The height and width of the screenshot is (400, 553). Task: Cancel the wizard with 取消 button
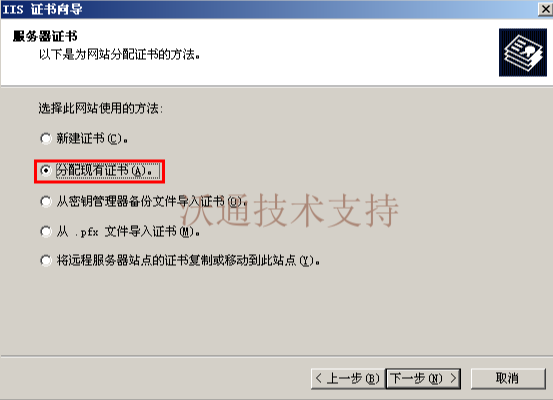[508, 379]
